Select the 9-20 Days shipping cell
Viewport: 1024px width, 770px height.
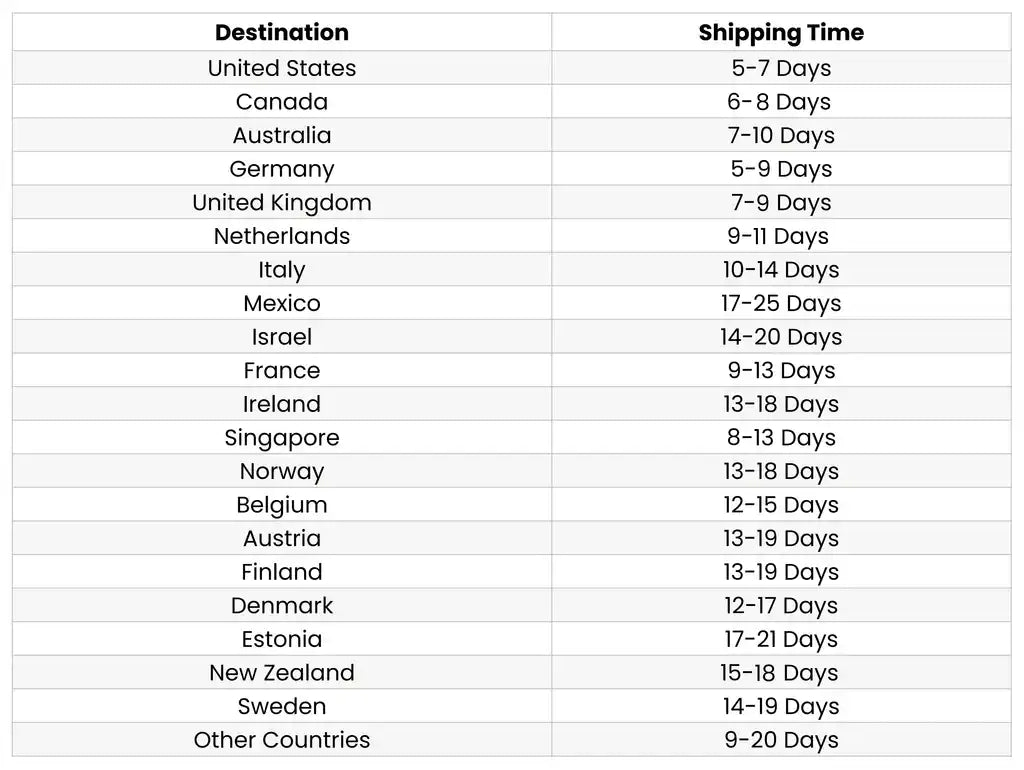[781, 740]
